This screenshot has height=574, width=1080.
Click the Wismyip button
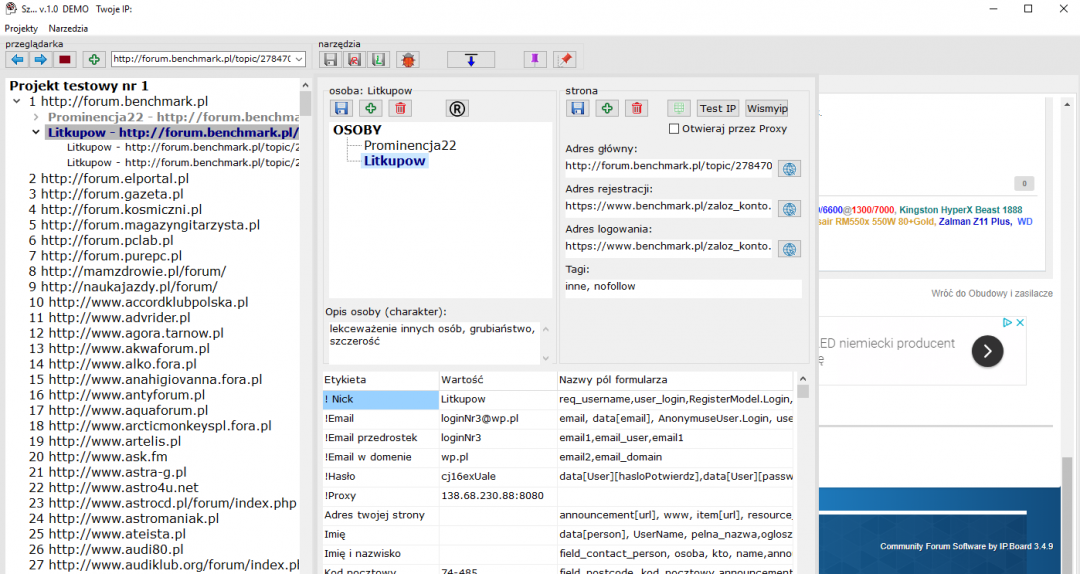pyautogui.click(x=766, y=108)
